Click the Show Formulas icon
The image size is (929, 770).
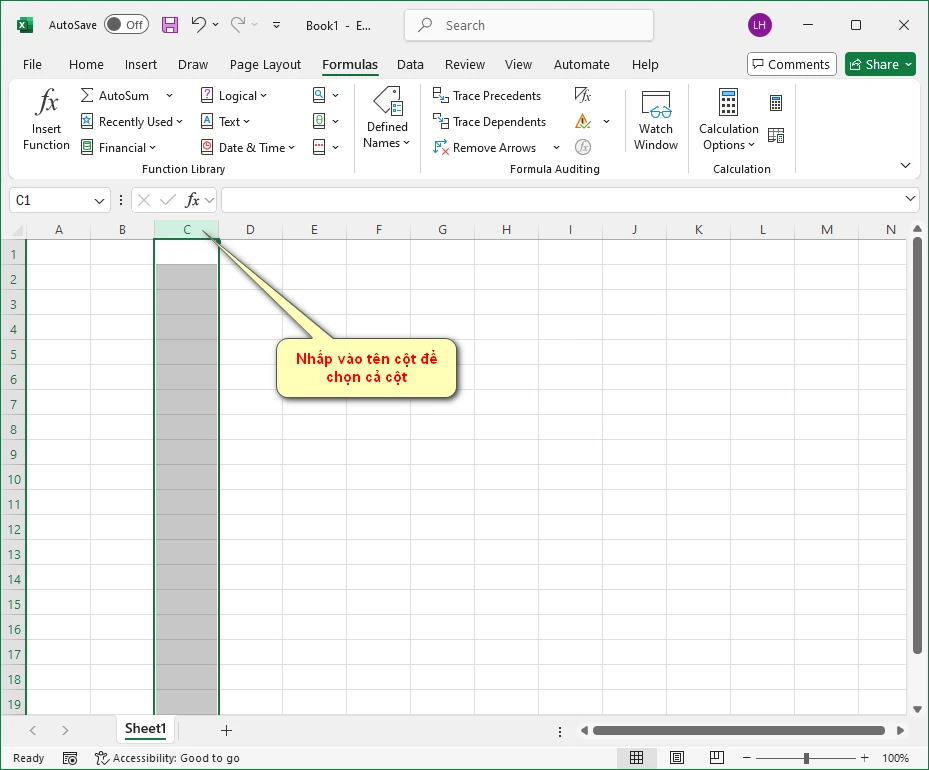click(x=582, y=95)
